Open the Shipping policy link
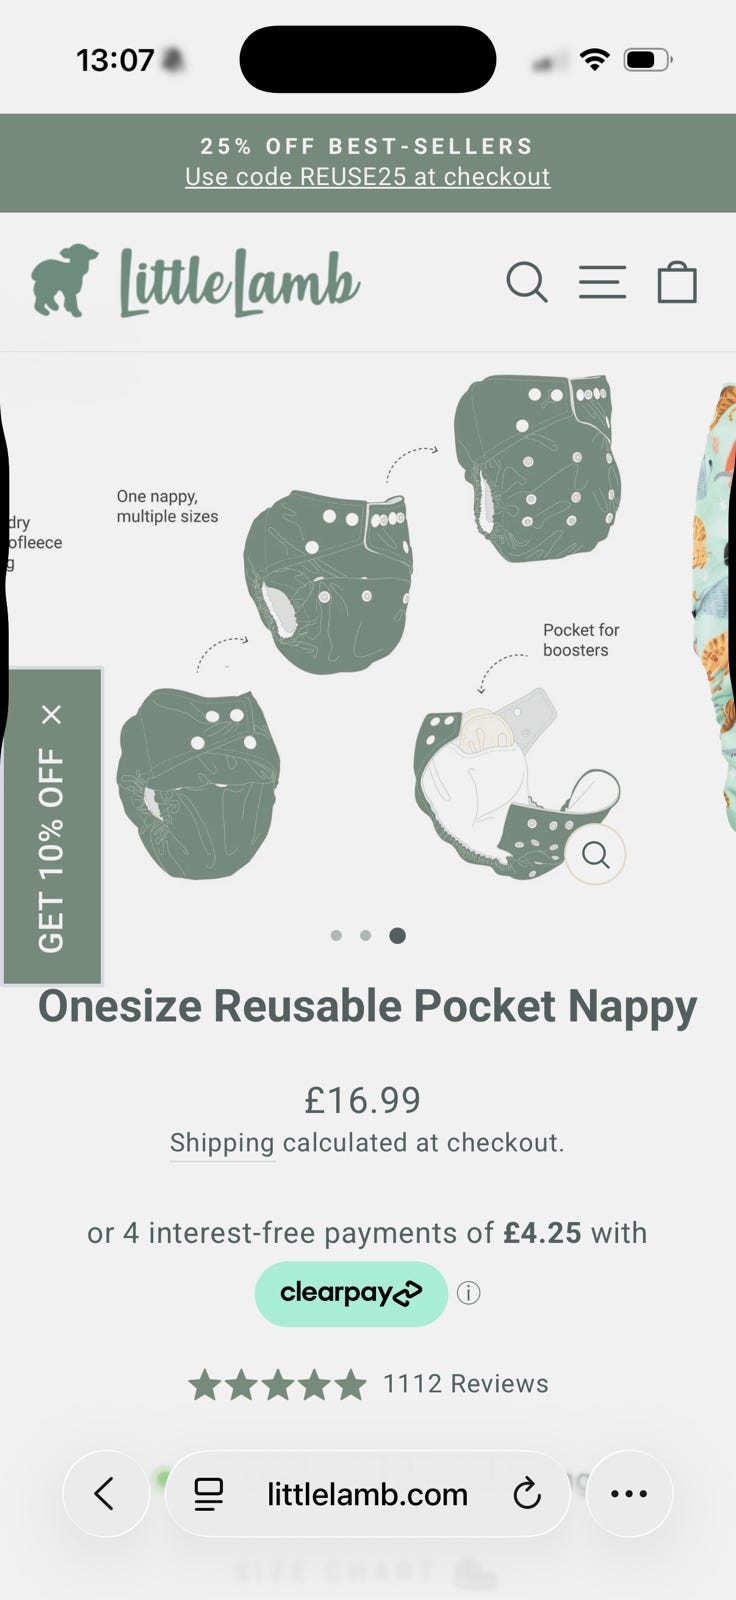The height and width of the screenshot is (1600, 736). pos(222,1143)
